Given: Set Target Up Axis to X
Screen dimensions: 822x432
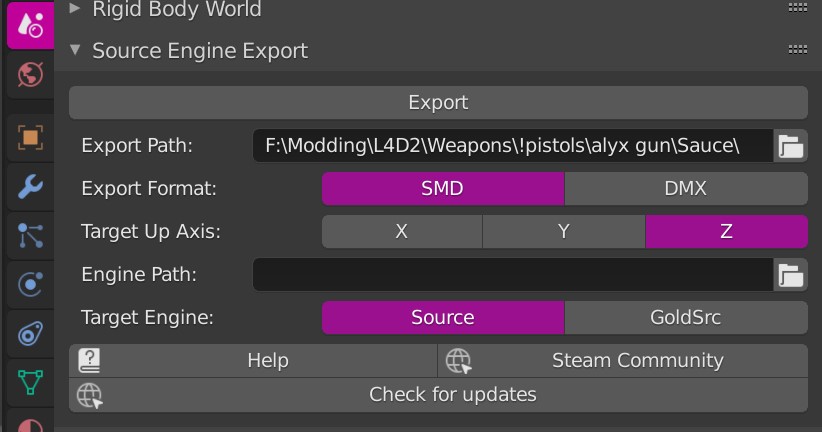Looking at the screenshot, I should [x=401, y=231].
